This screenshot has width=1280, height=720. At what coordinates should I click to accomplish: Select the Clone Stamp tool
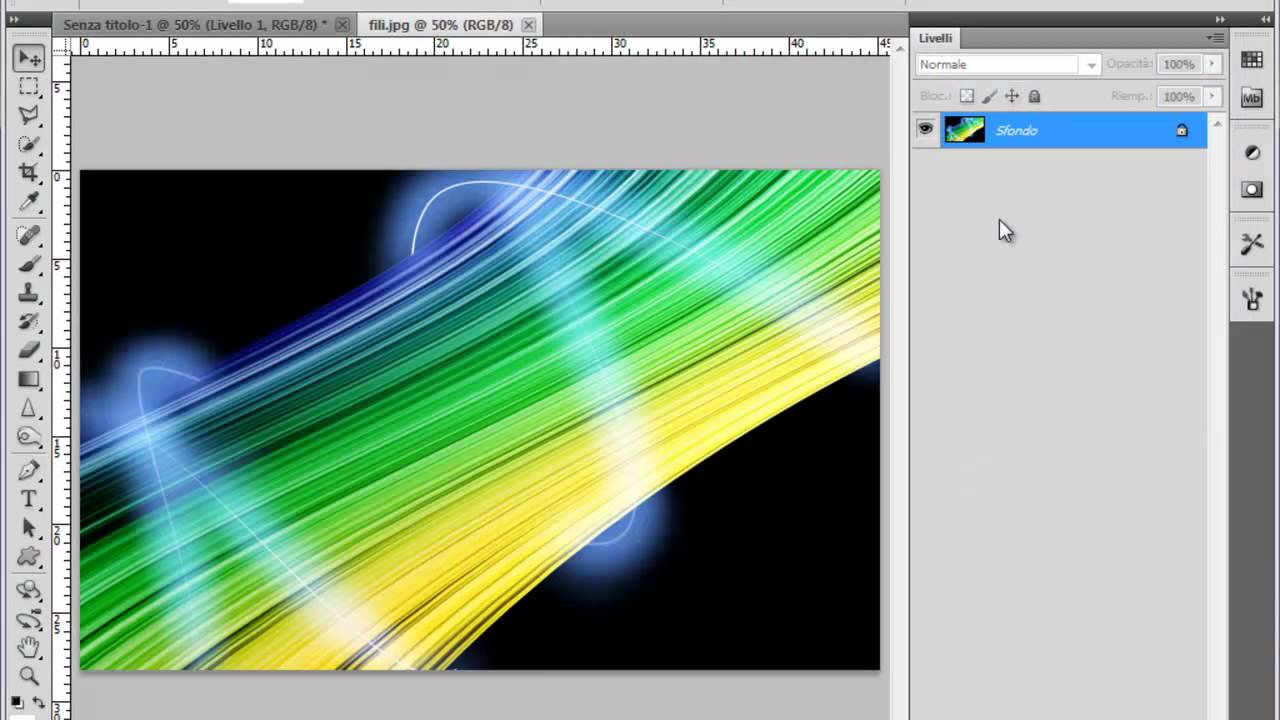click(x=29, y=293)
